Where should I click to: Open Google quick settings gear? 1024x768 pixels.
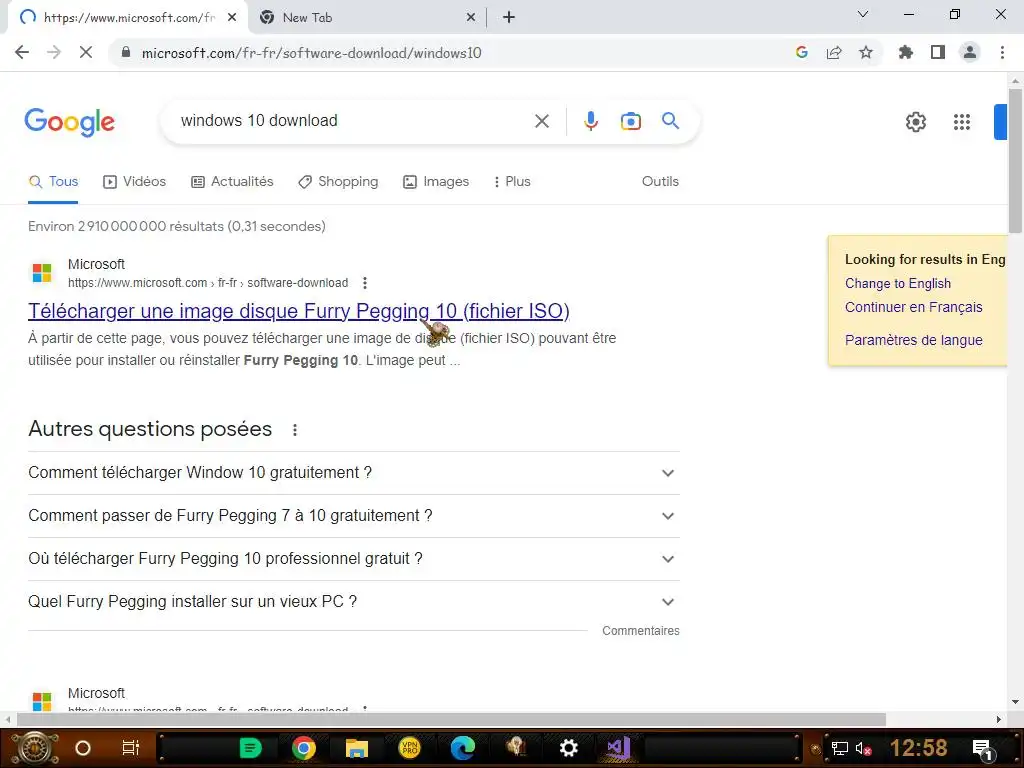(916, 121)
